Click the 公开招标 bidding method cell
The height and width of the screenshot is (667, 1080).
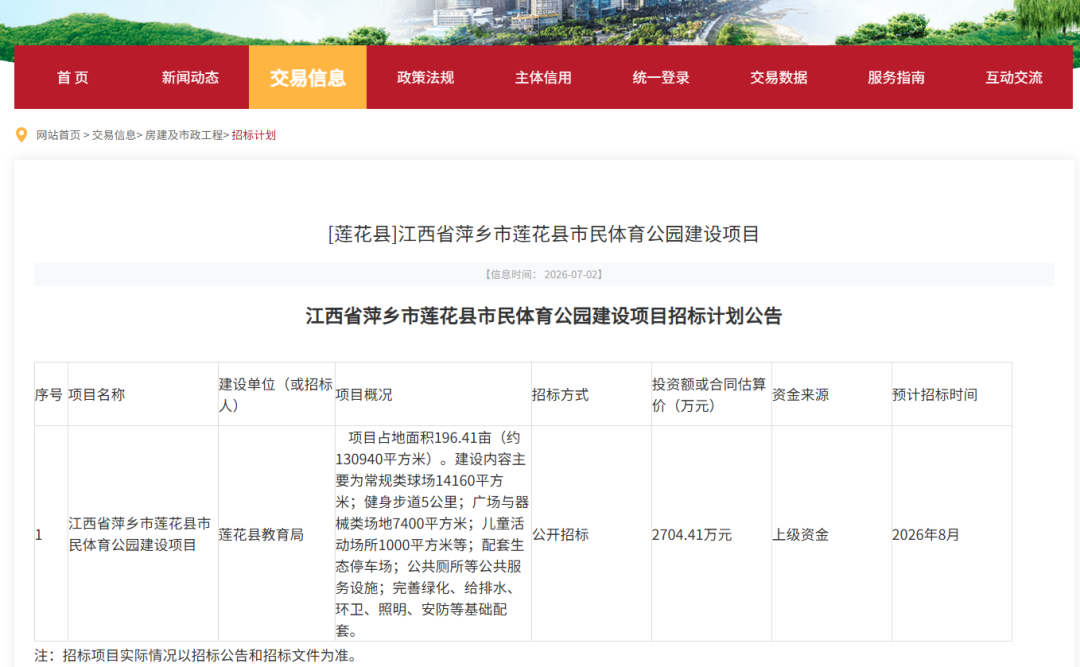pyautogui.click(x=592, y=534)
